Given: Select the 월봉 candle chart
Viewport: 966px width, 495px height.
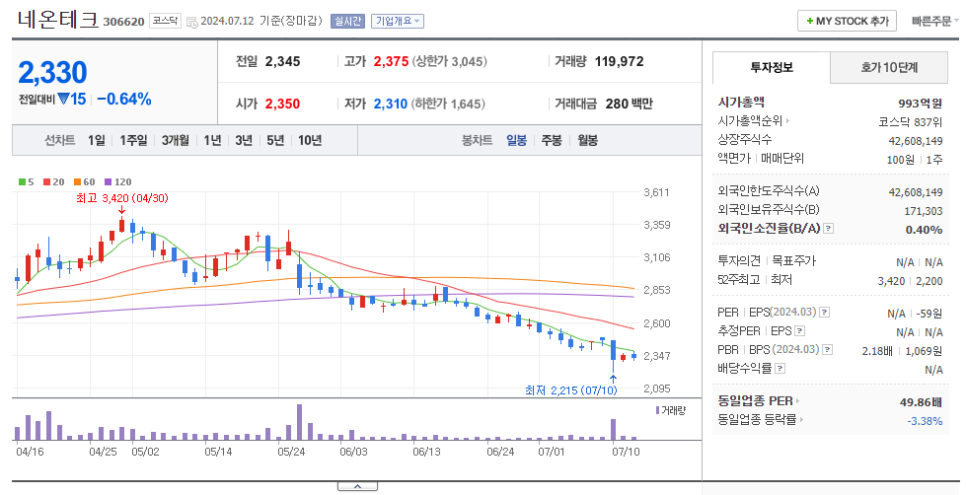Looking at the screenshot, I should (x=588, y=141).
